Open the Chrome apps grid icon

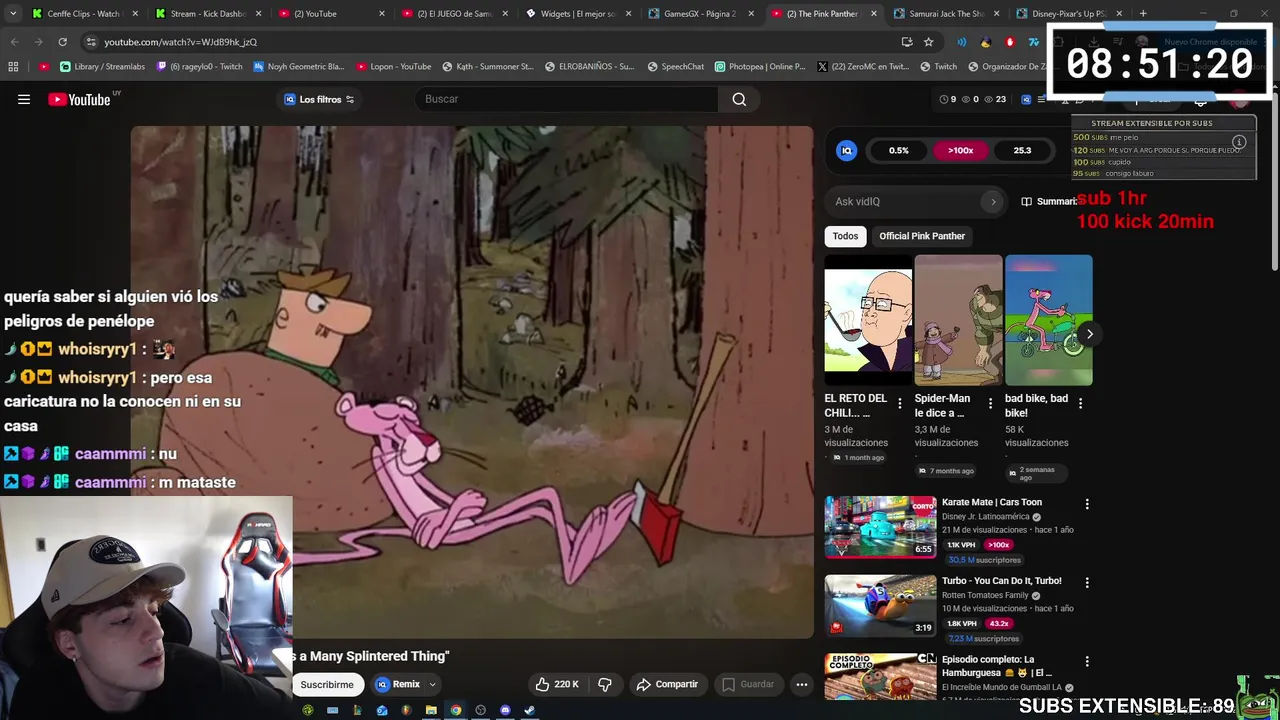coord(13,67)
